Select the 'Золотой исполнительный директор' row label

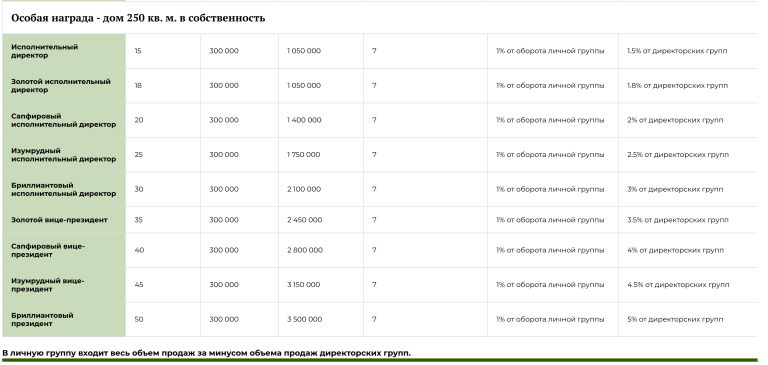64,86
